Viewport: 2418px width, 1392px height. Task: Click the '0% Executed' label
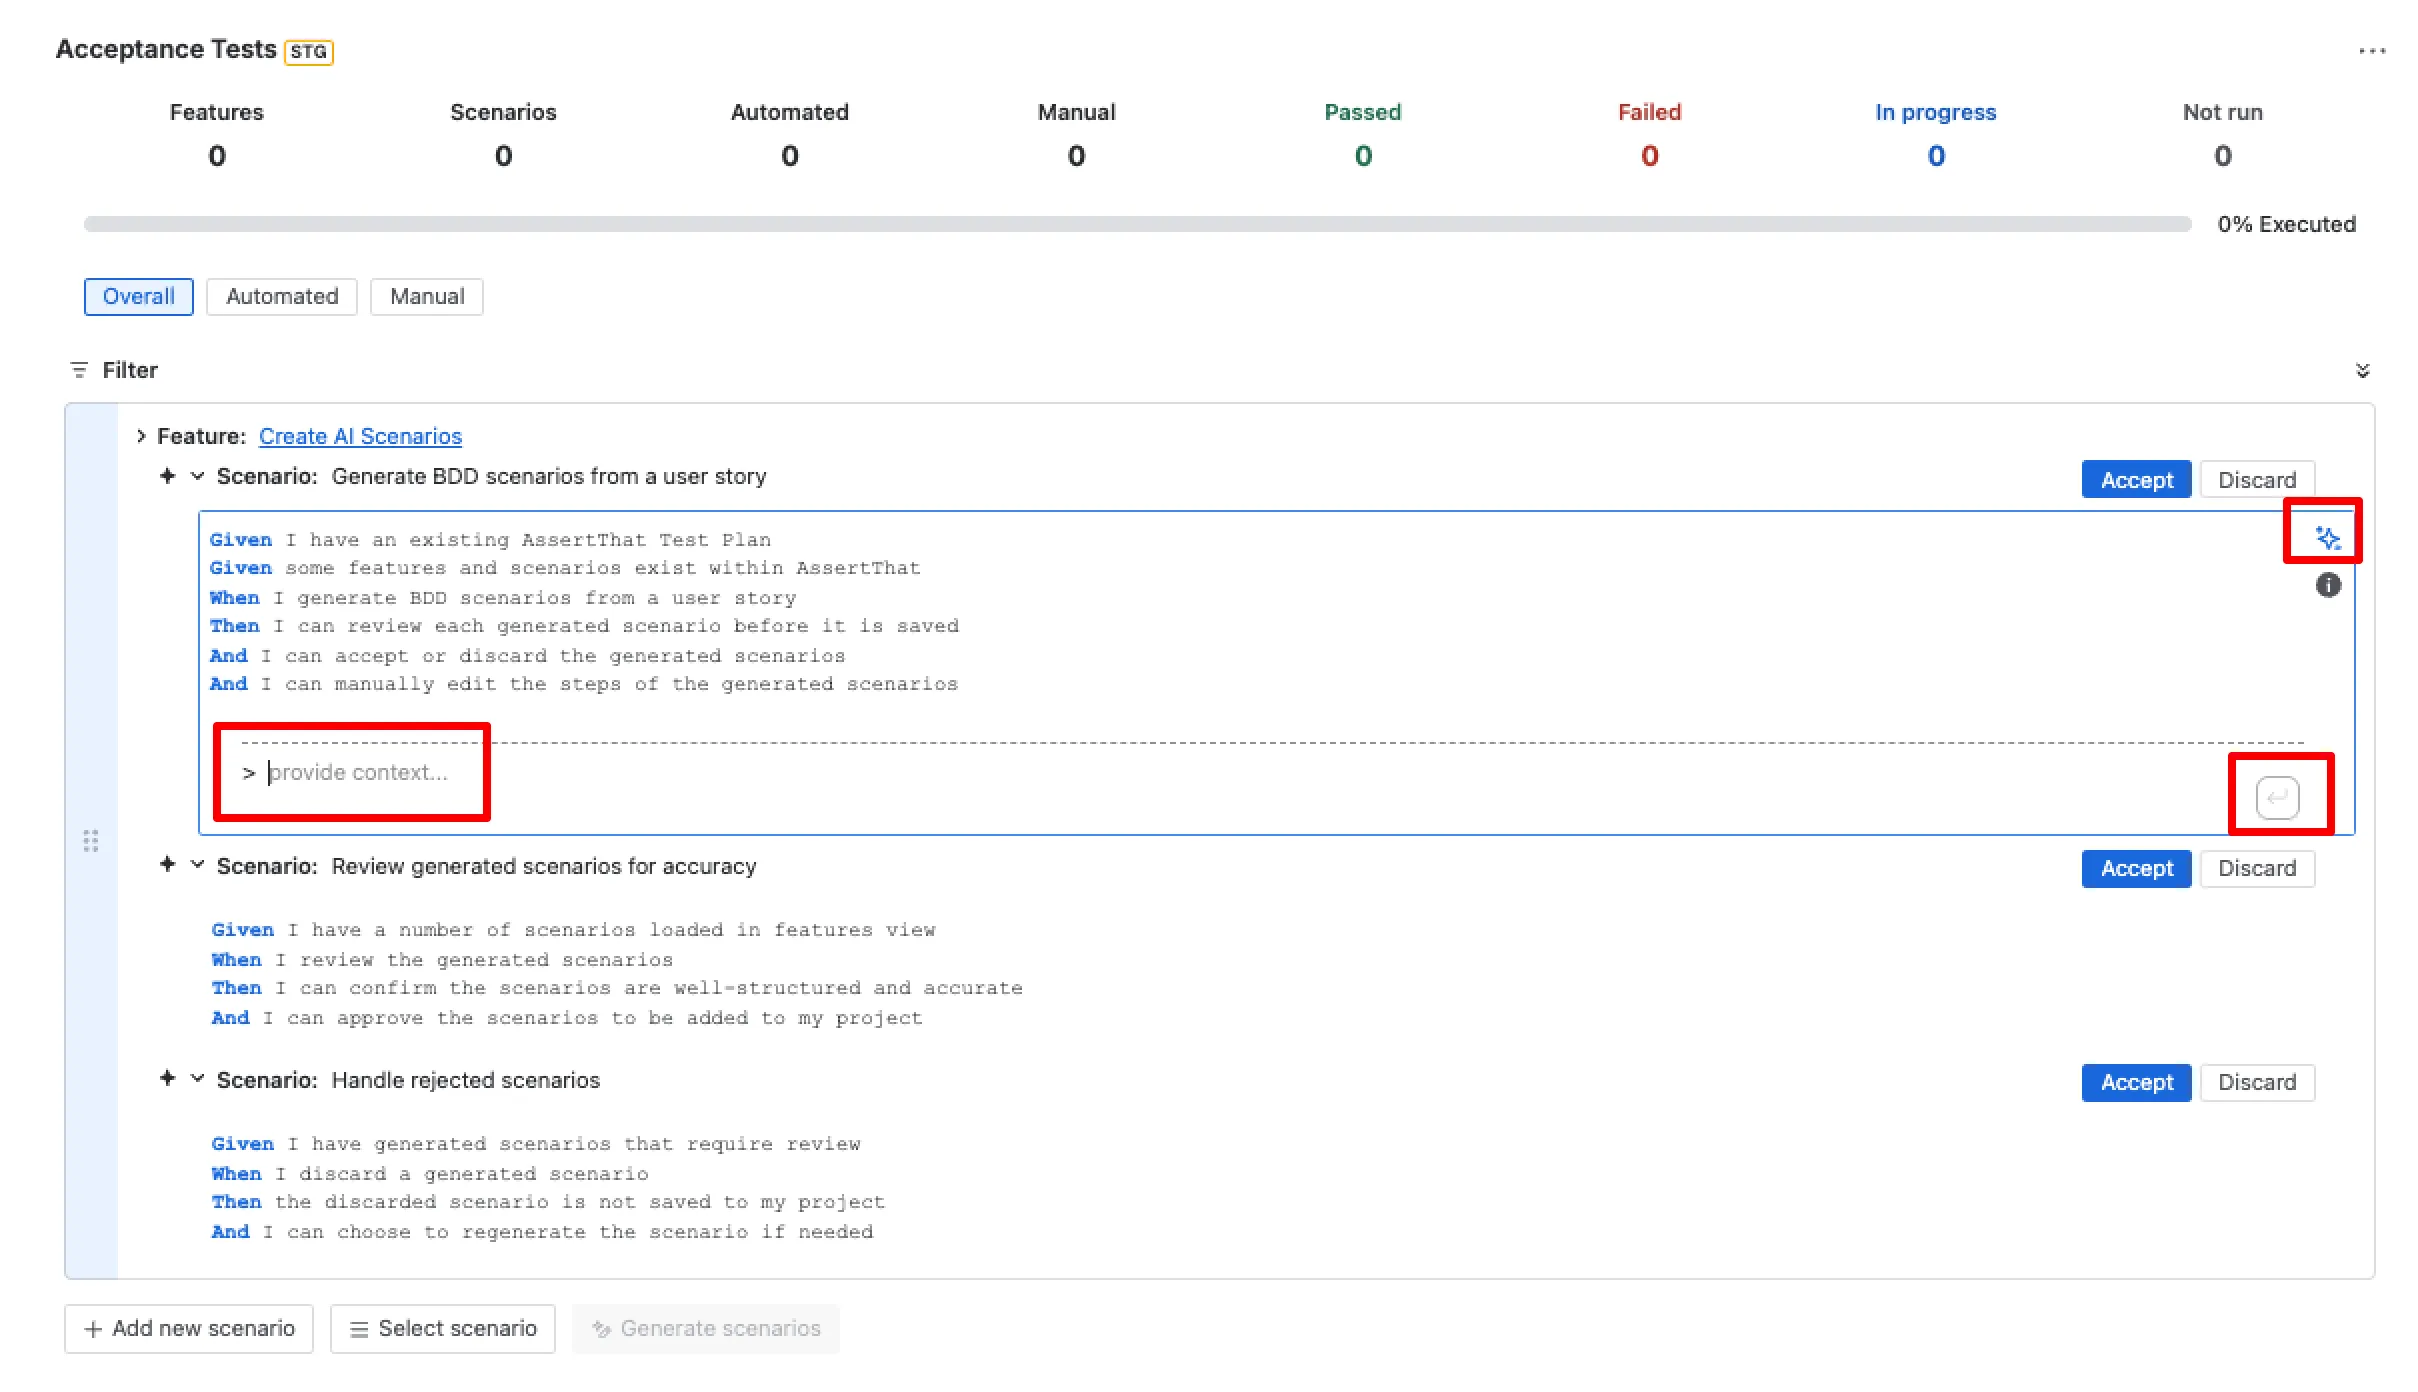[2286, 224]
